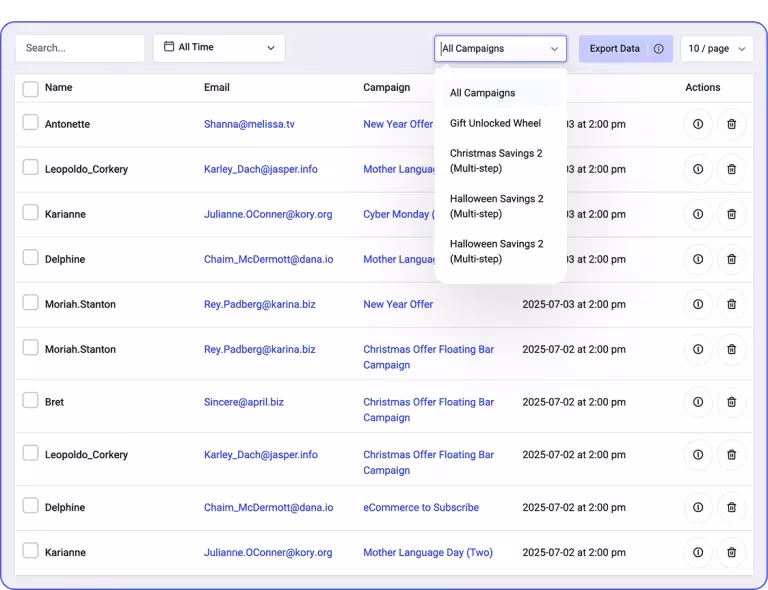Open info for Delphine's eCommerce to Subscribe entry
Viewport: 768px width, 590px height.
[698, 508]
